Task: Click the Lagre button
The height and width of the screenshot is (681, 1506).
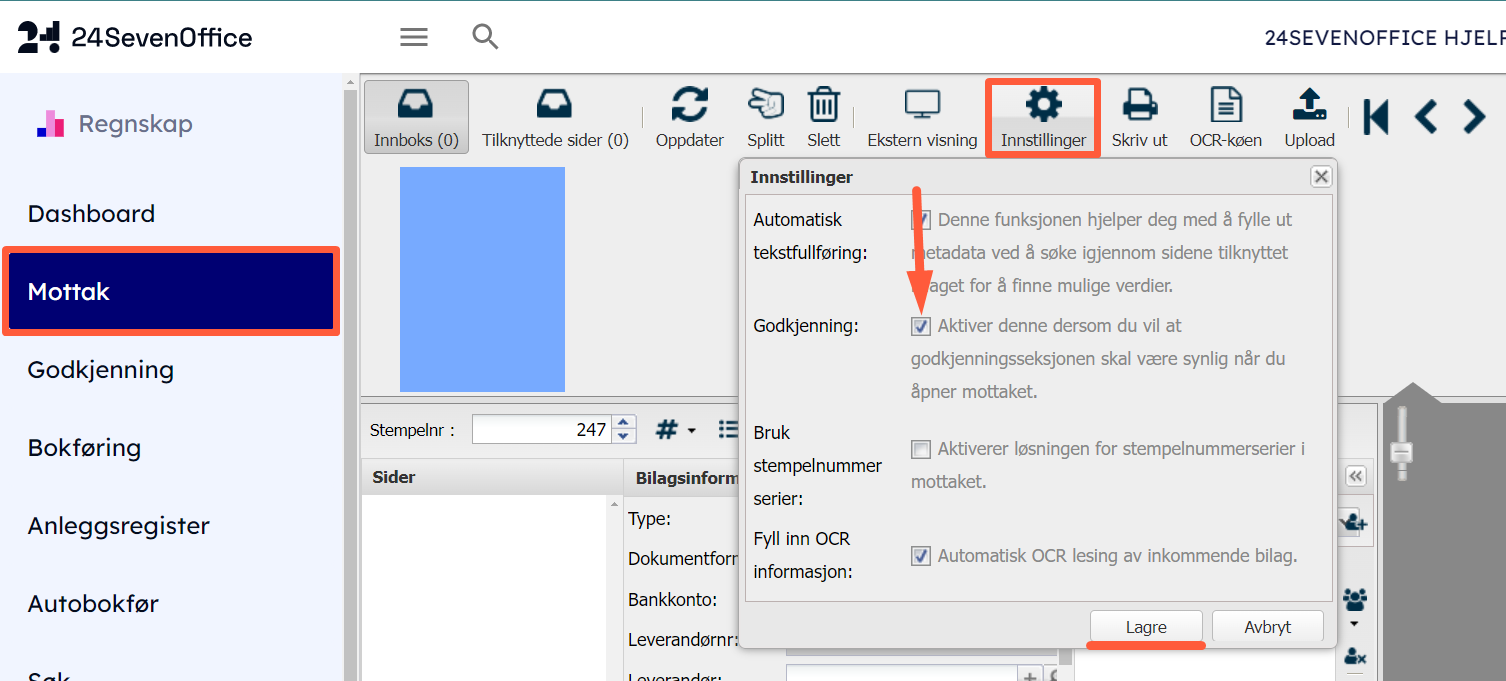Action: tap(1146, 627)
